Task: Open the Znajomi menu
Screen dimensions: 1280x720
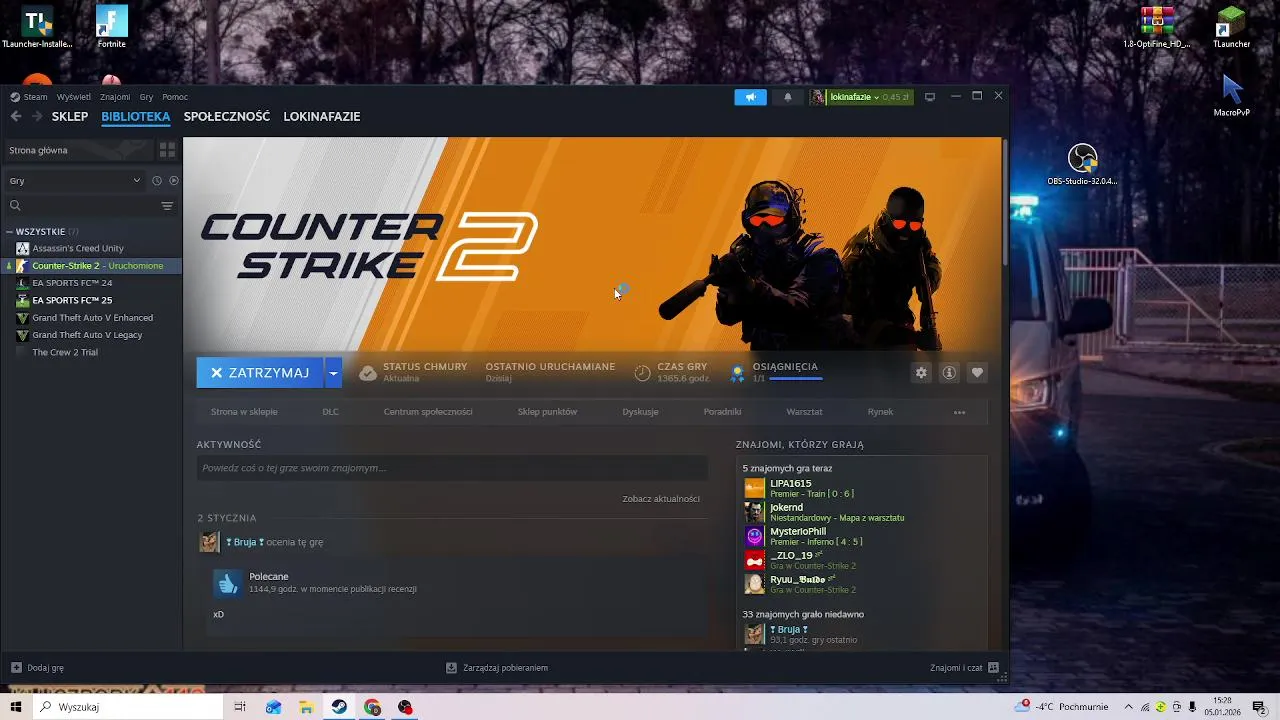Action: [x=115, y=97]
